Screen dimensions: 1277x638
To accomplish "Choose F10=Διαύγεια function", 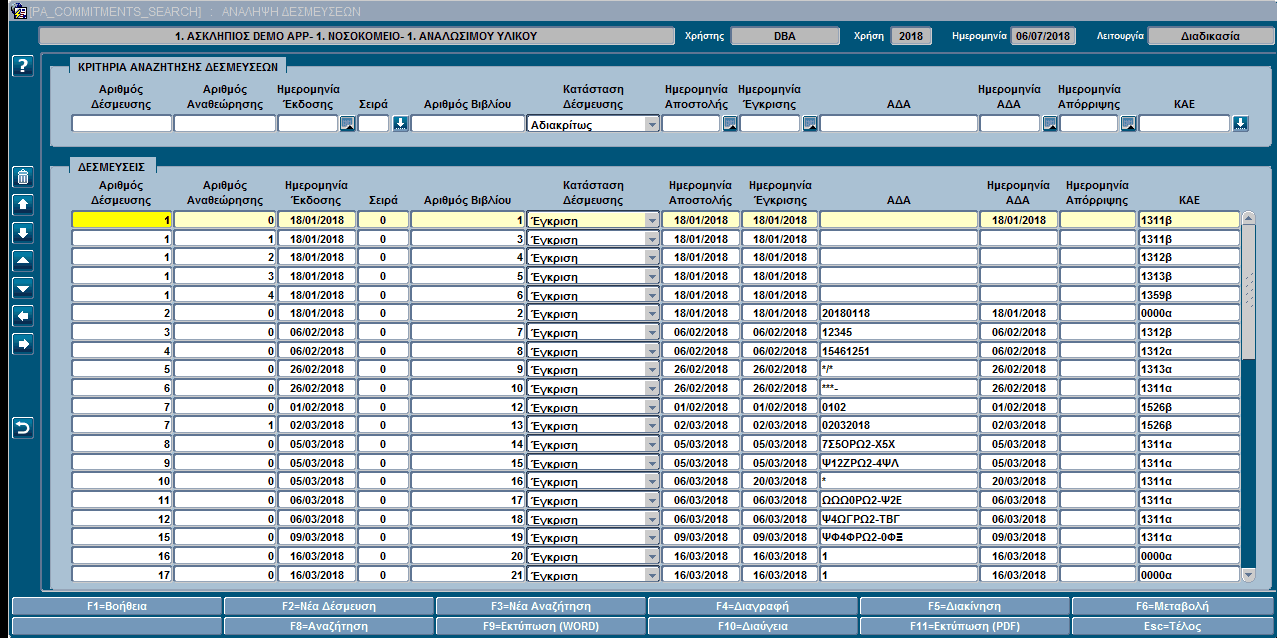I will [753, 626].
